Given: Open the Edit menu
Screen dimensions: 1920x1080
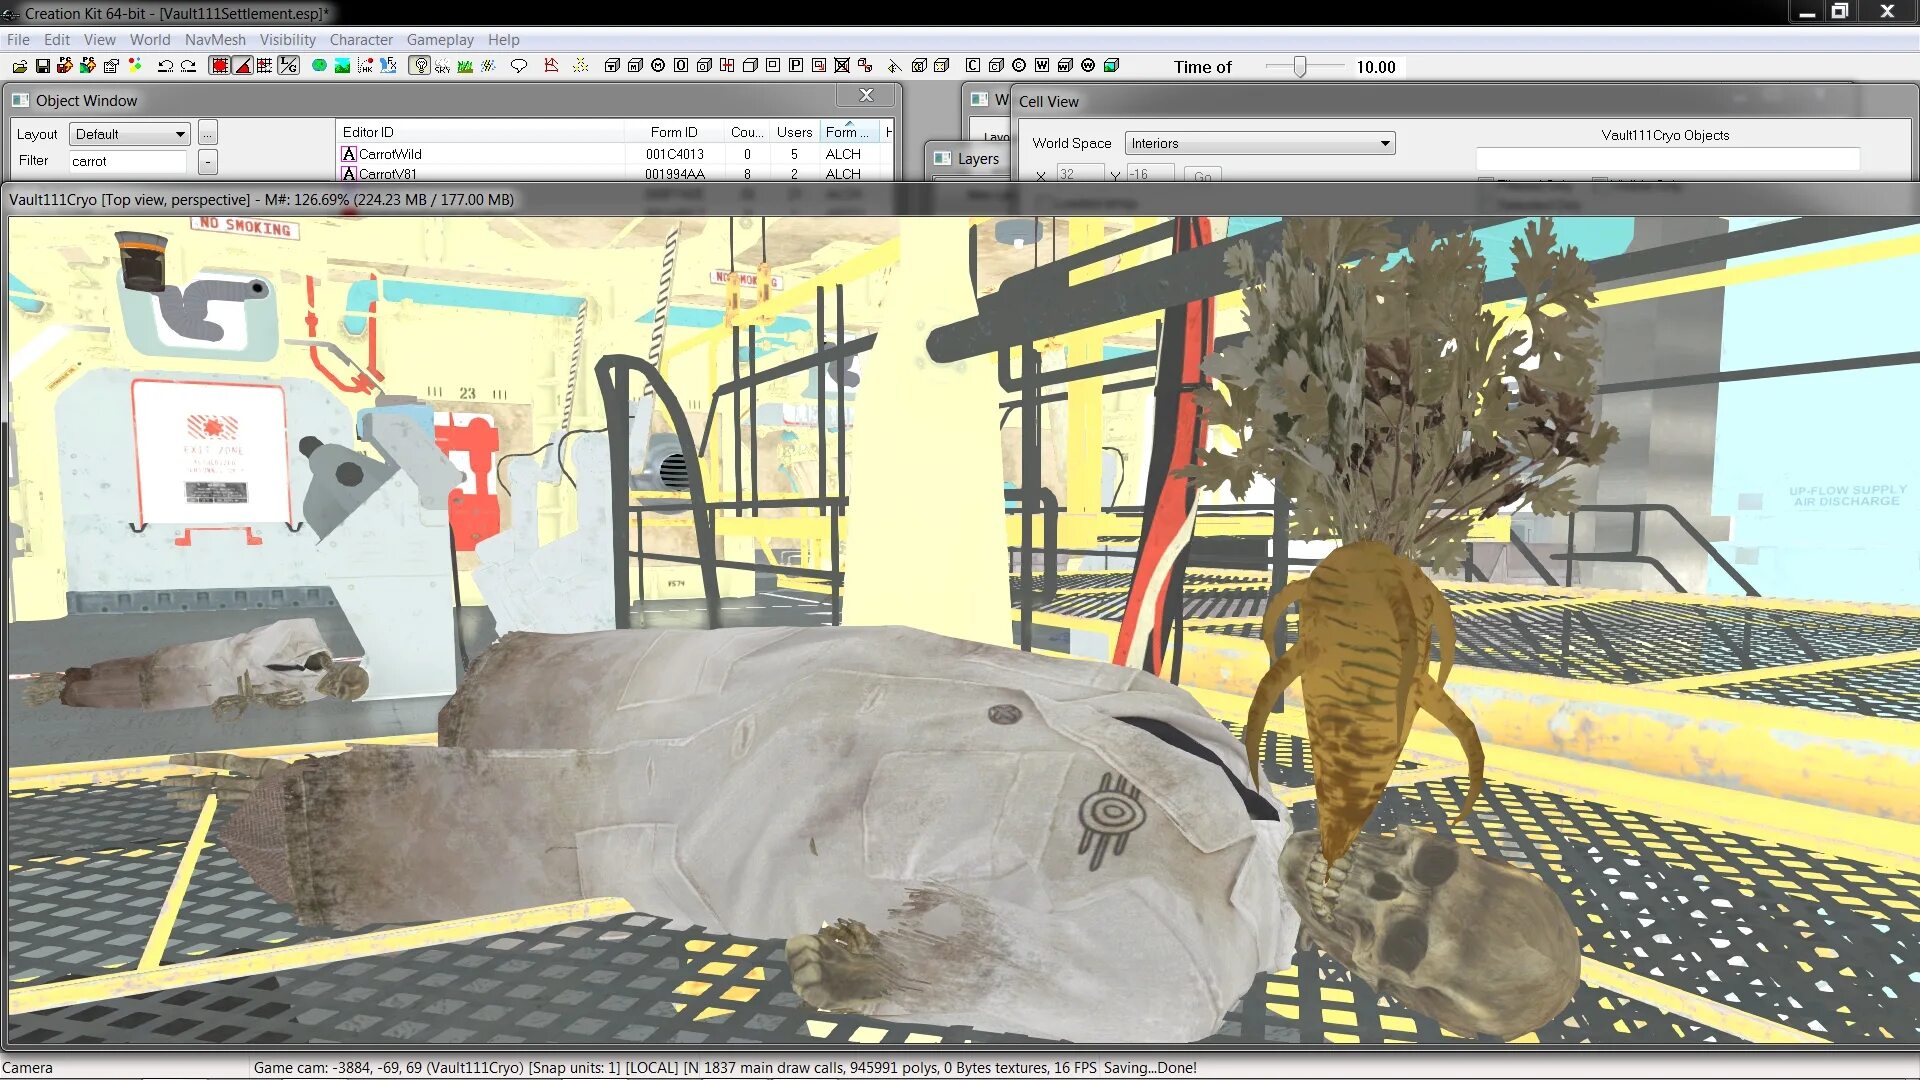Looking at the screenshot, I should point(57,40).
